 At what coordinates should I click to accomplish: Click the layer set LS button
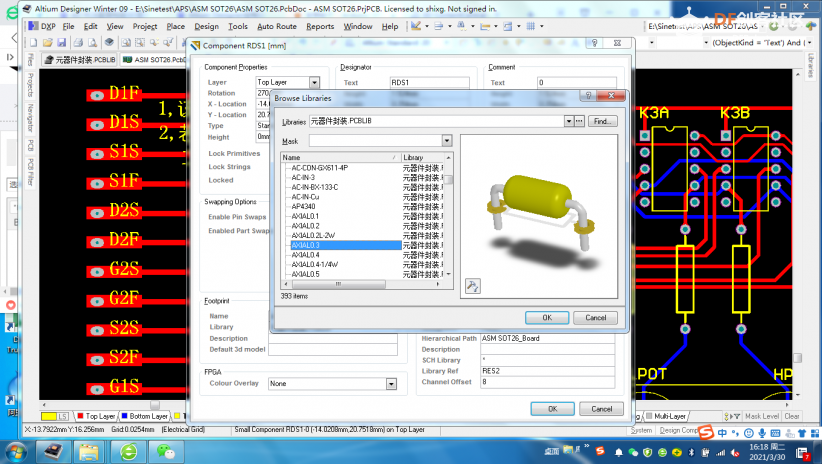pyautogui.click(x=62, y=416)
